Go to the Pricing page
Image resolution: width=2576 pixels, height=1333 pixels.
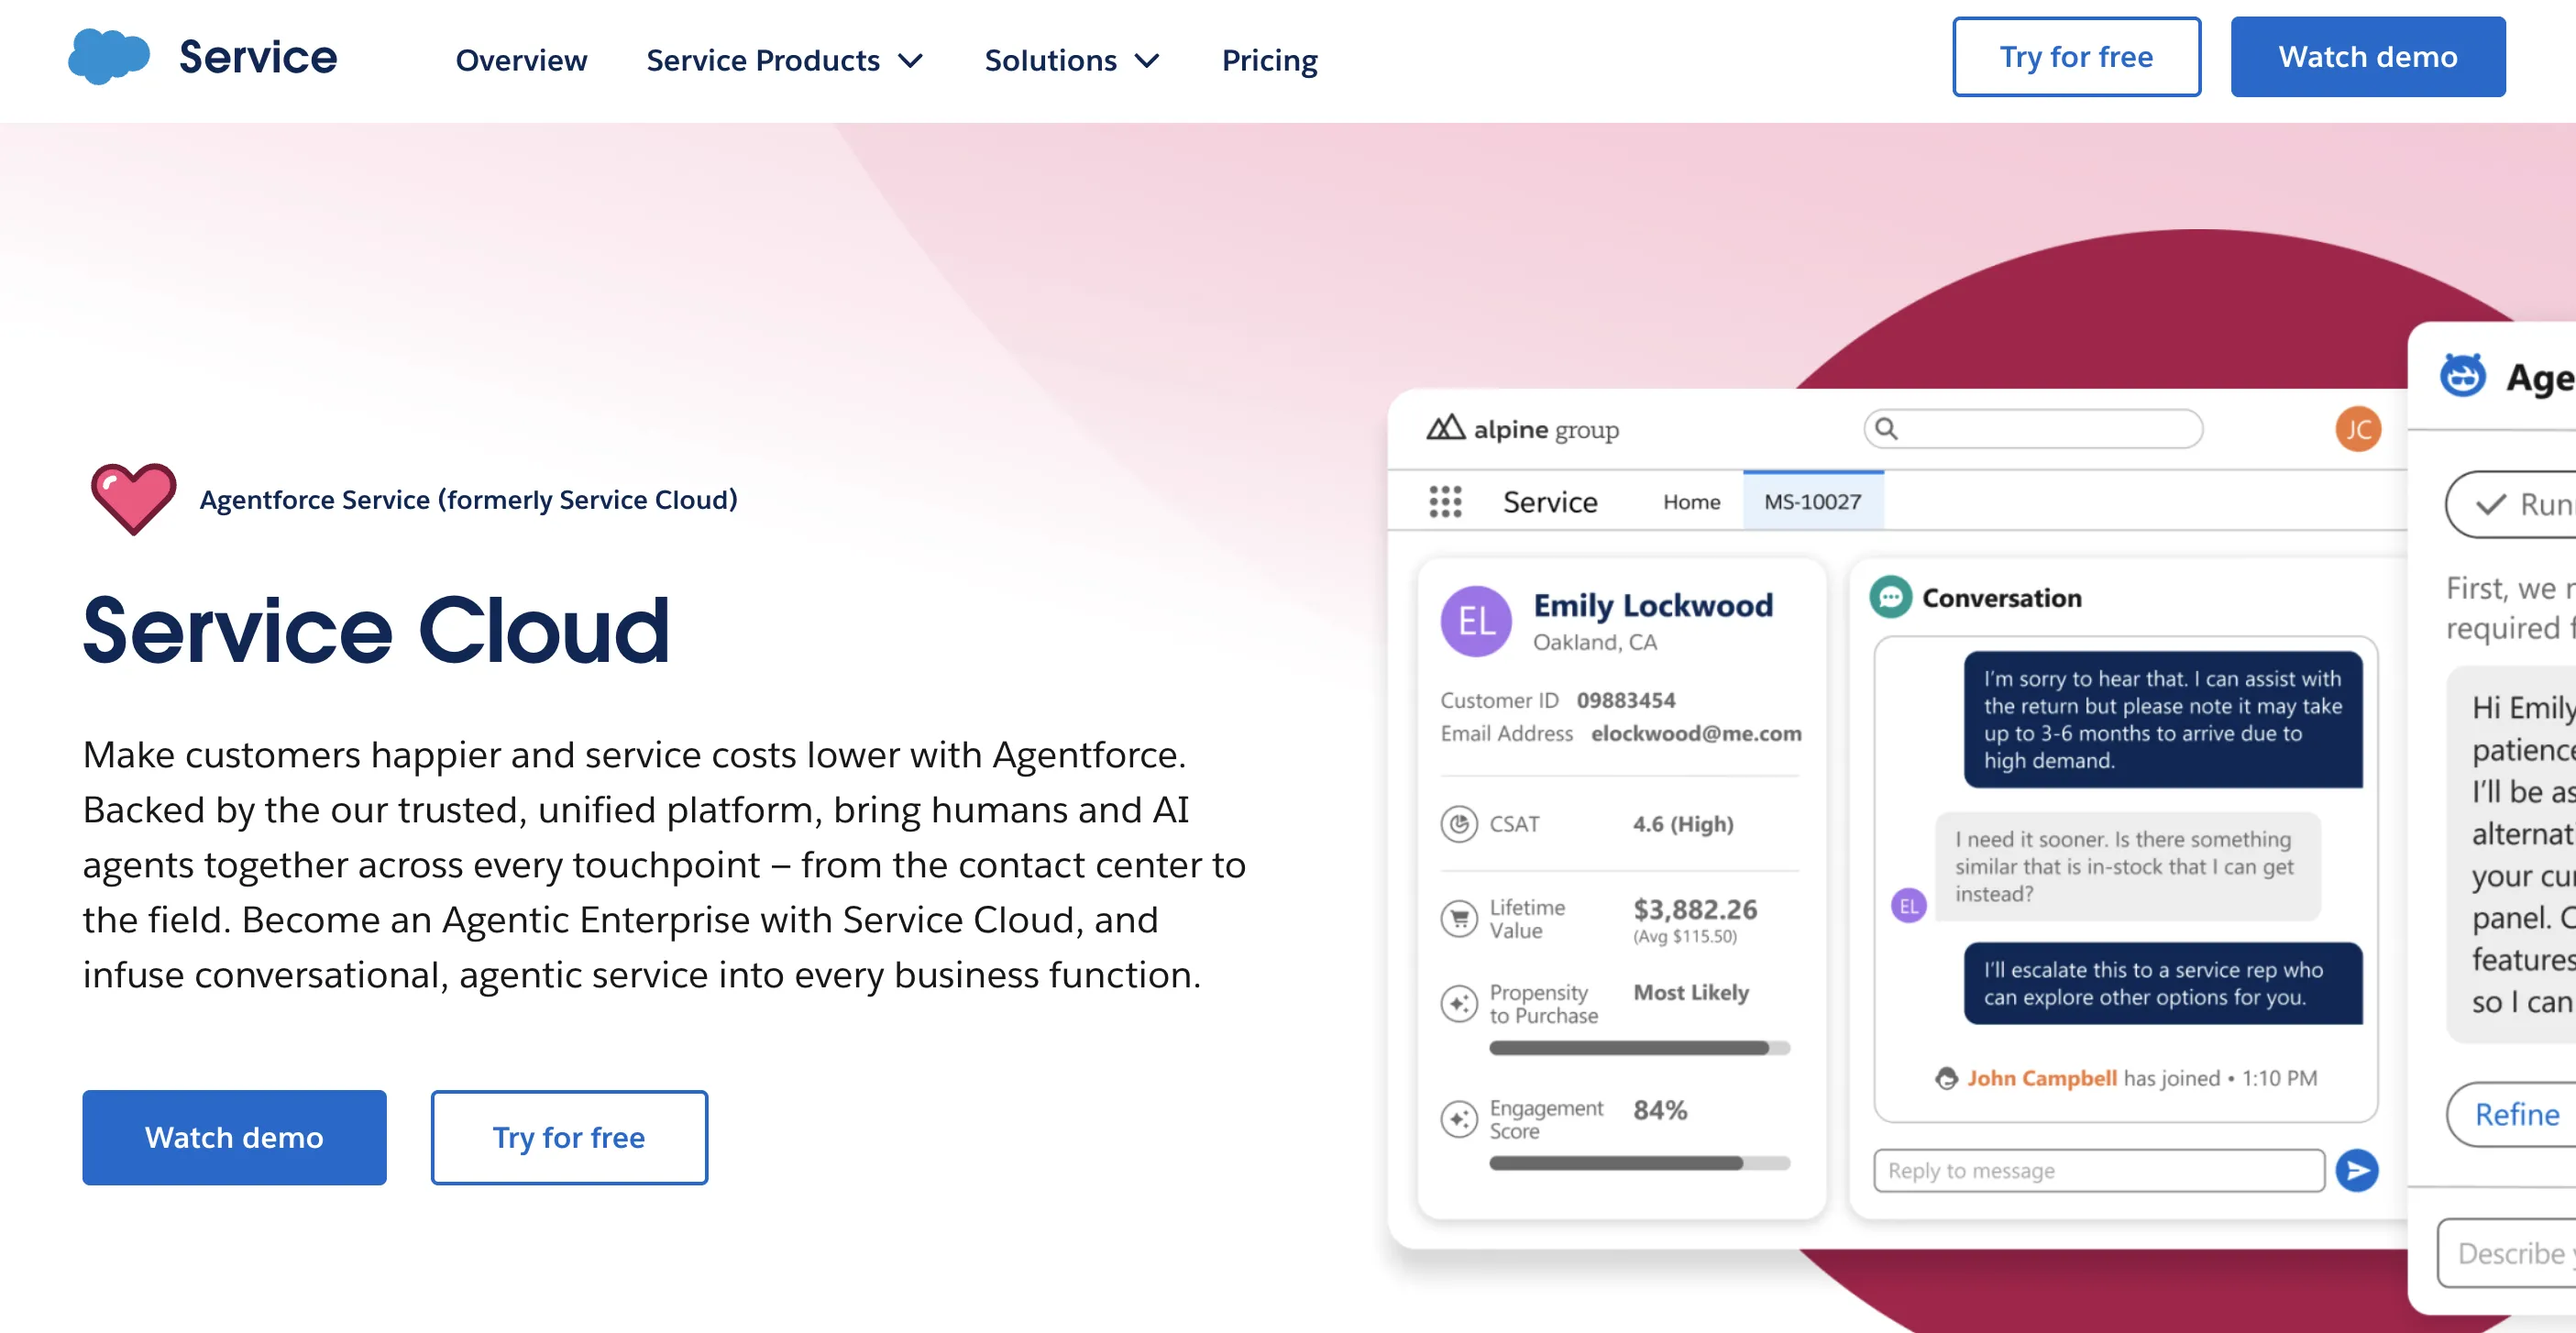pyautogui.click(x=1269, y=60)
